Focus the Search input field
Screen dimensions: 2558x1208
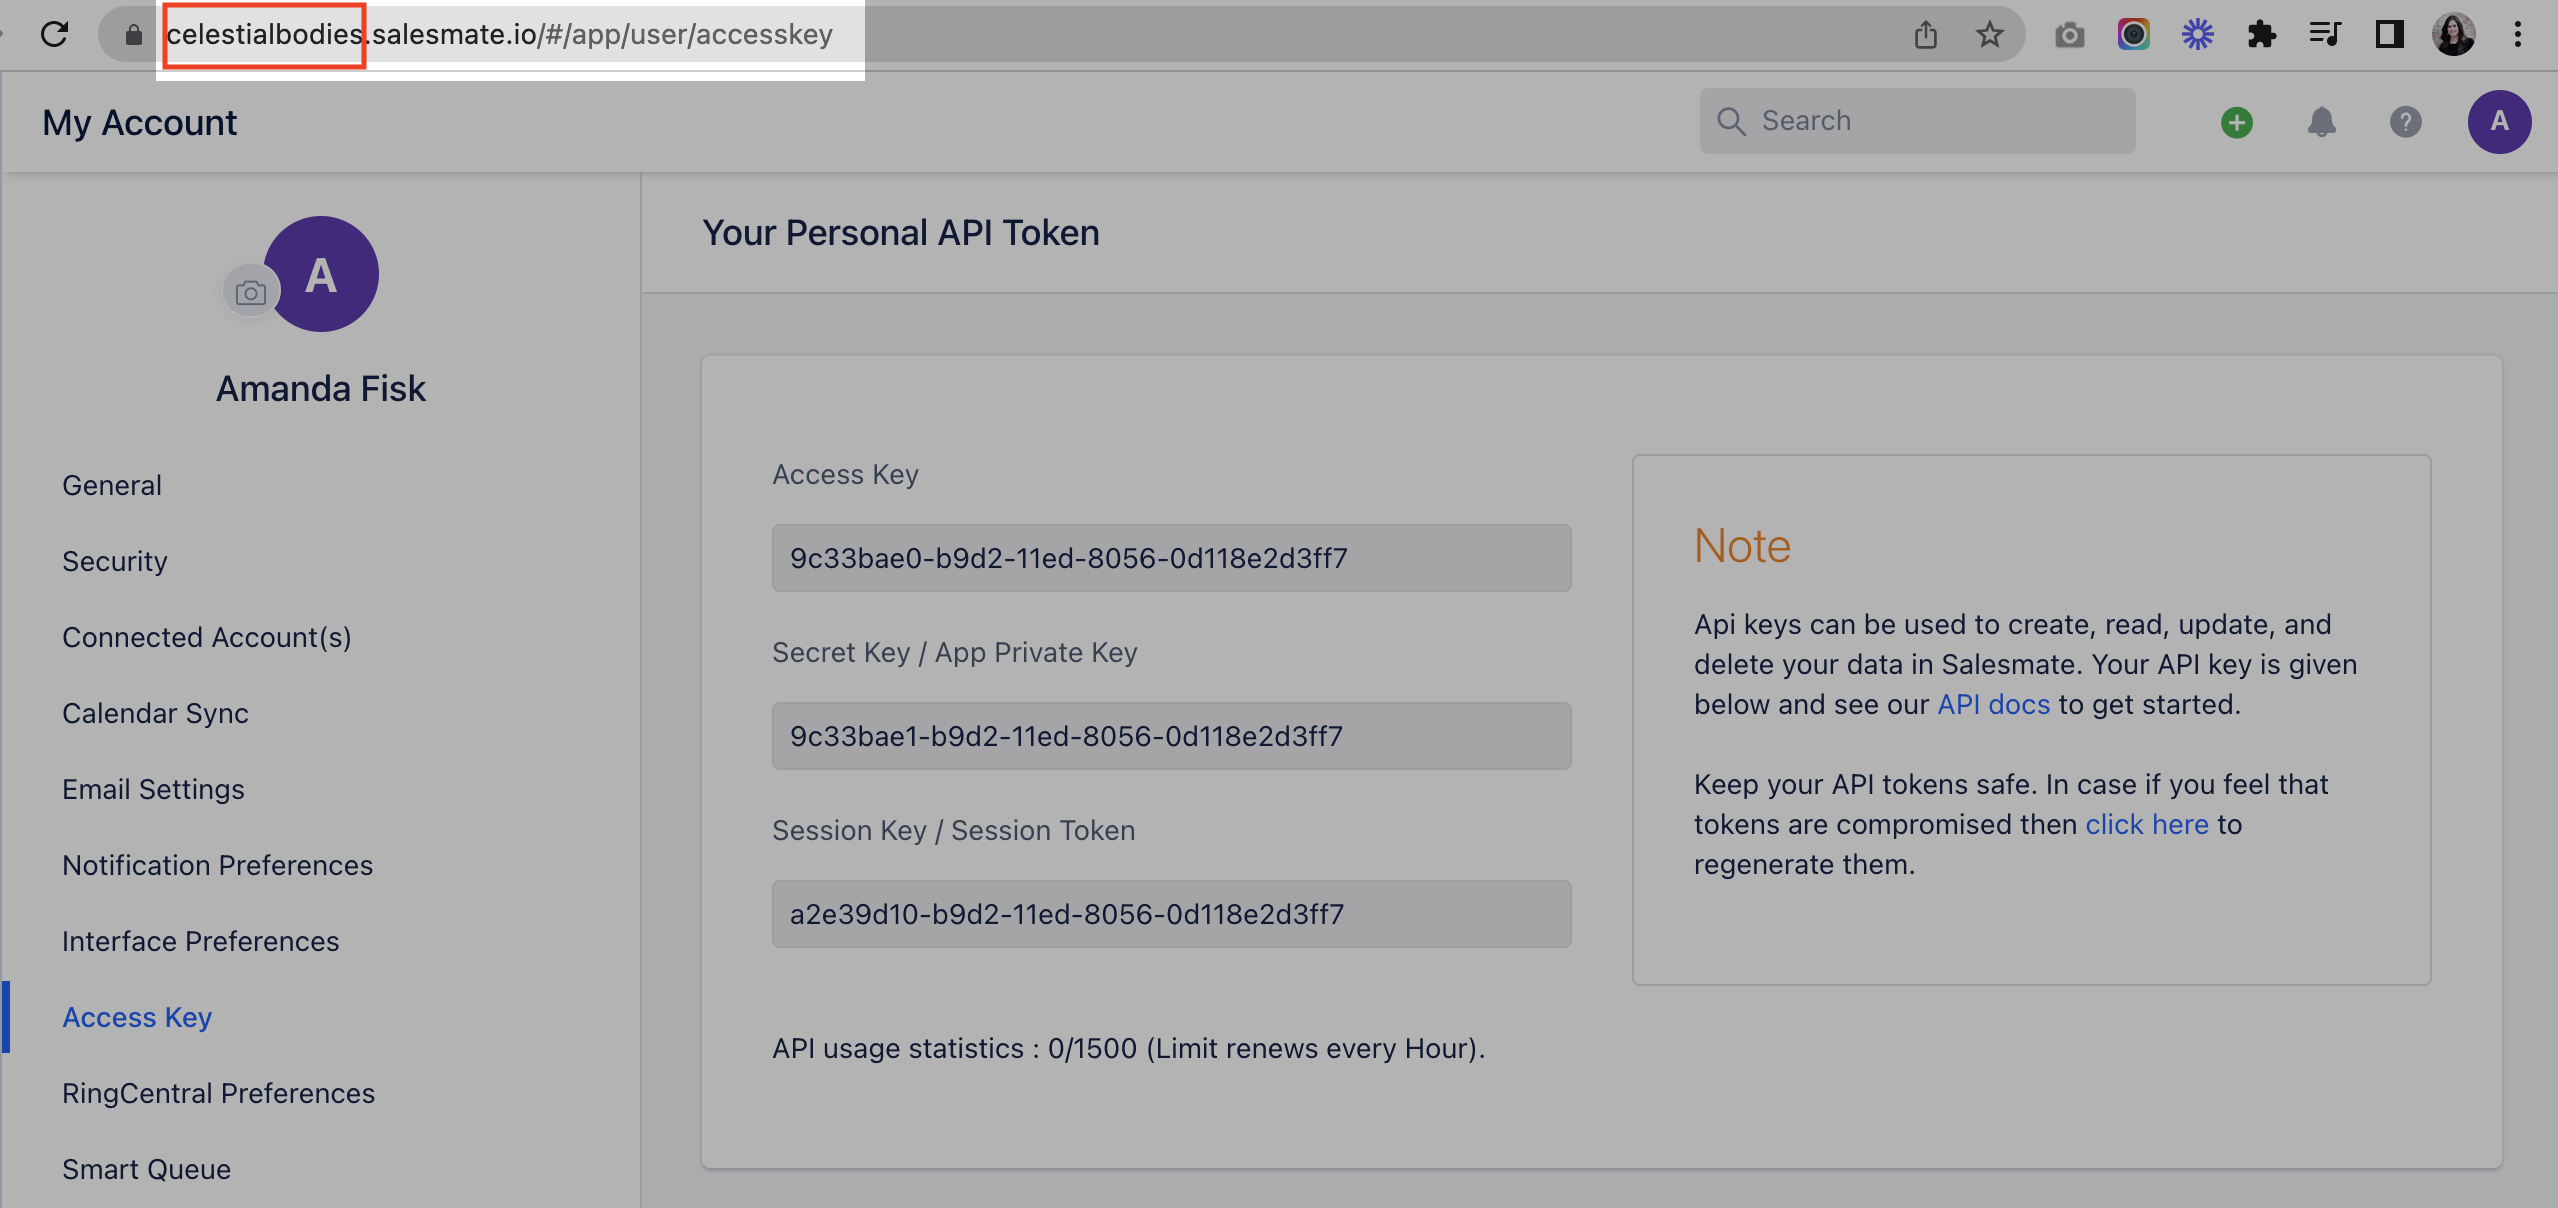[1917, 121]
